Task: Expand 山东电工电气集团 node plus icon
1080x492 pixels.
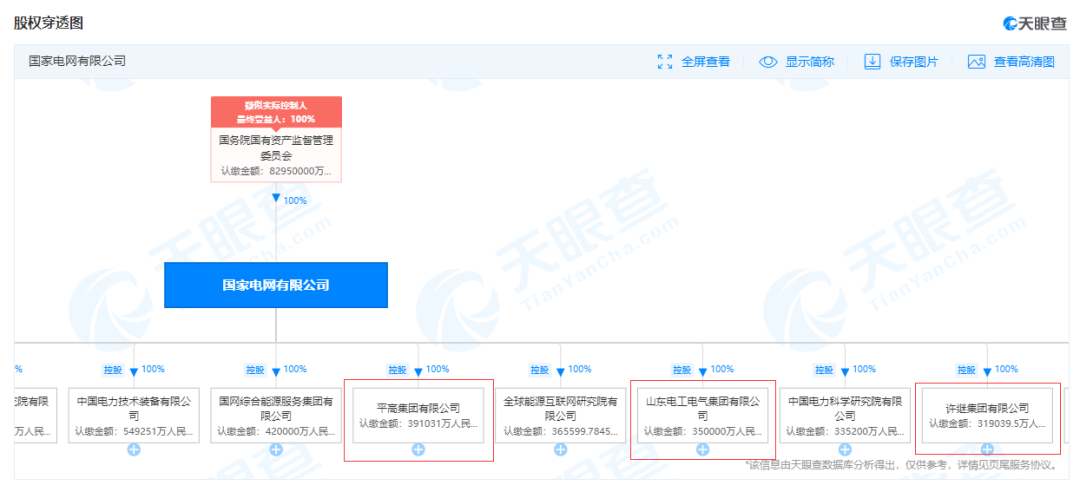Action: (703, 450)
